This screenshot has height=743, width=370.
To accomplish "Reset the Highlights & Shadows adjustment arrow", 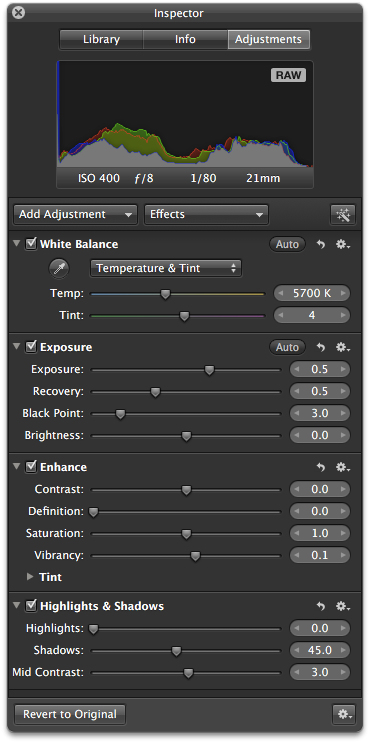I will [x=321, y=606].
